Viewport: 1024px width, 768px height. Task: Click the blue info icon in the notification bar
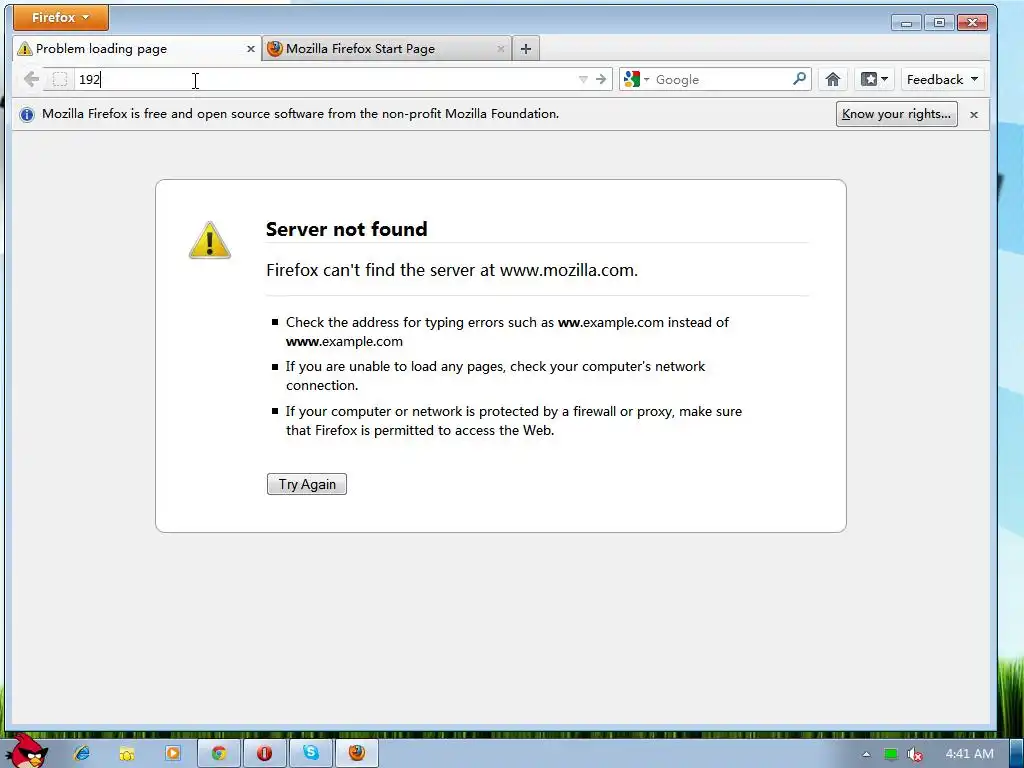(x=27, y=115)
